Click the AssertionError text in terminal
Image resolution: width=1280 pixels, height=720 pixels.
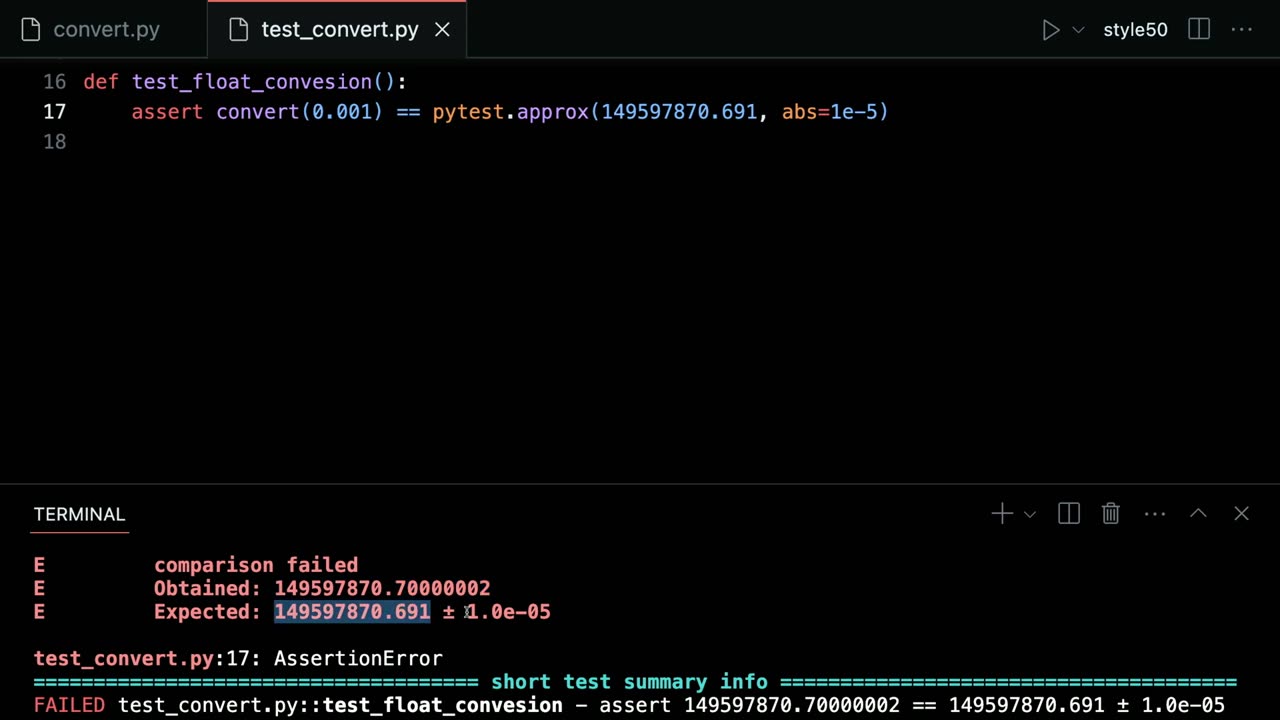358,658
